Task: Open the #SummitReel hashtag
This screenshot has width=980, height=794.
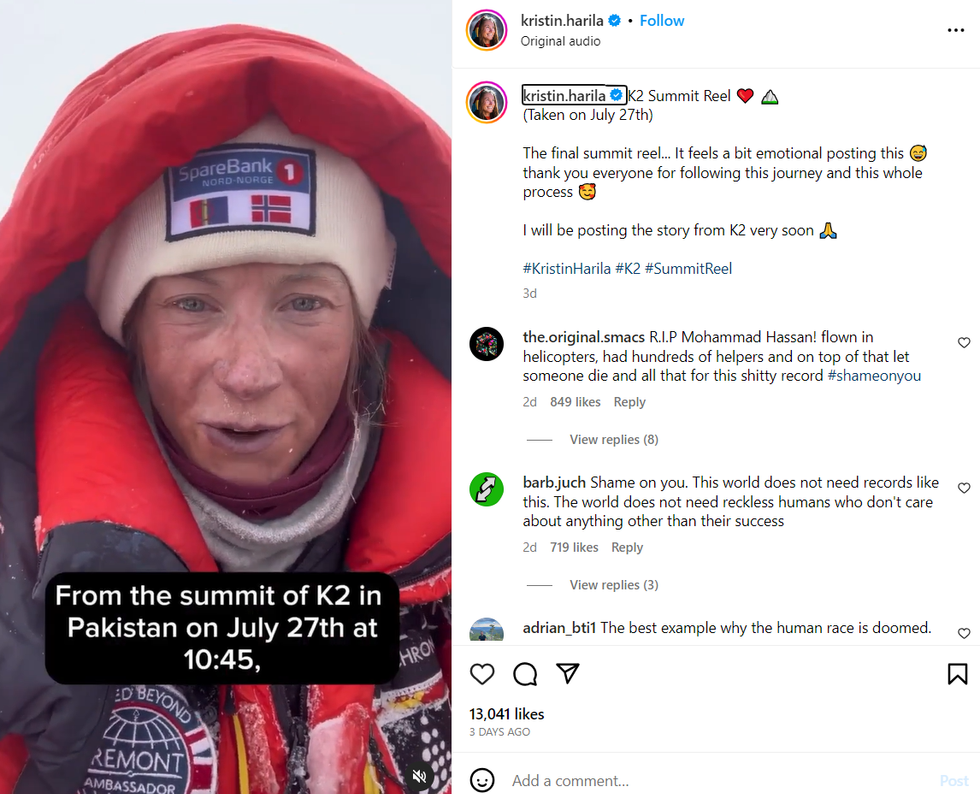Action: coord(688,269)
